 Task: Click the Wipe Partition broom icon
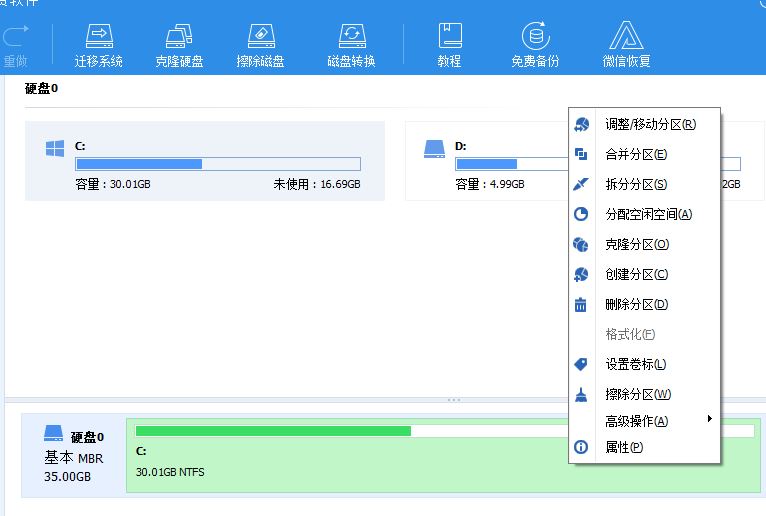click(581, 395)
